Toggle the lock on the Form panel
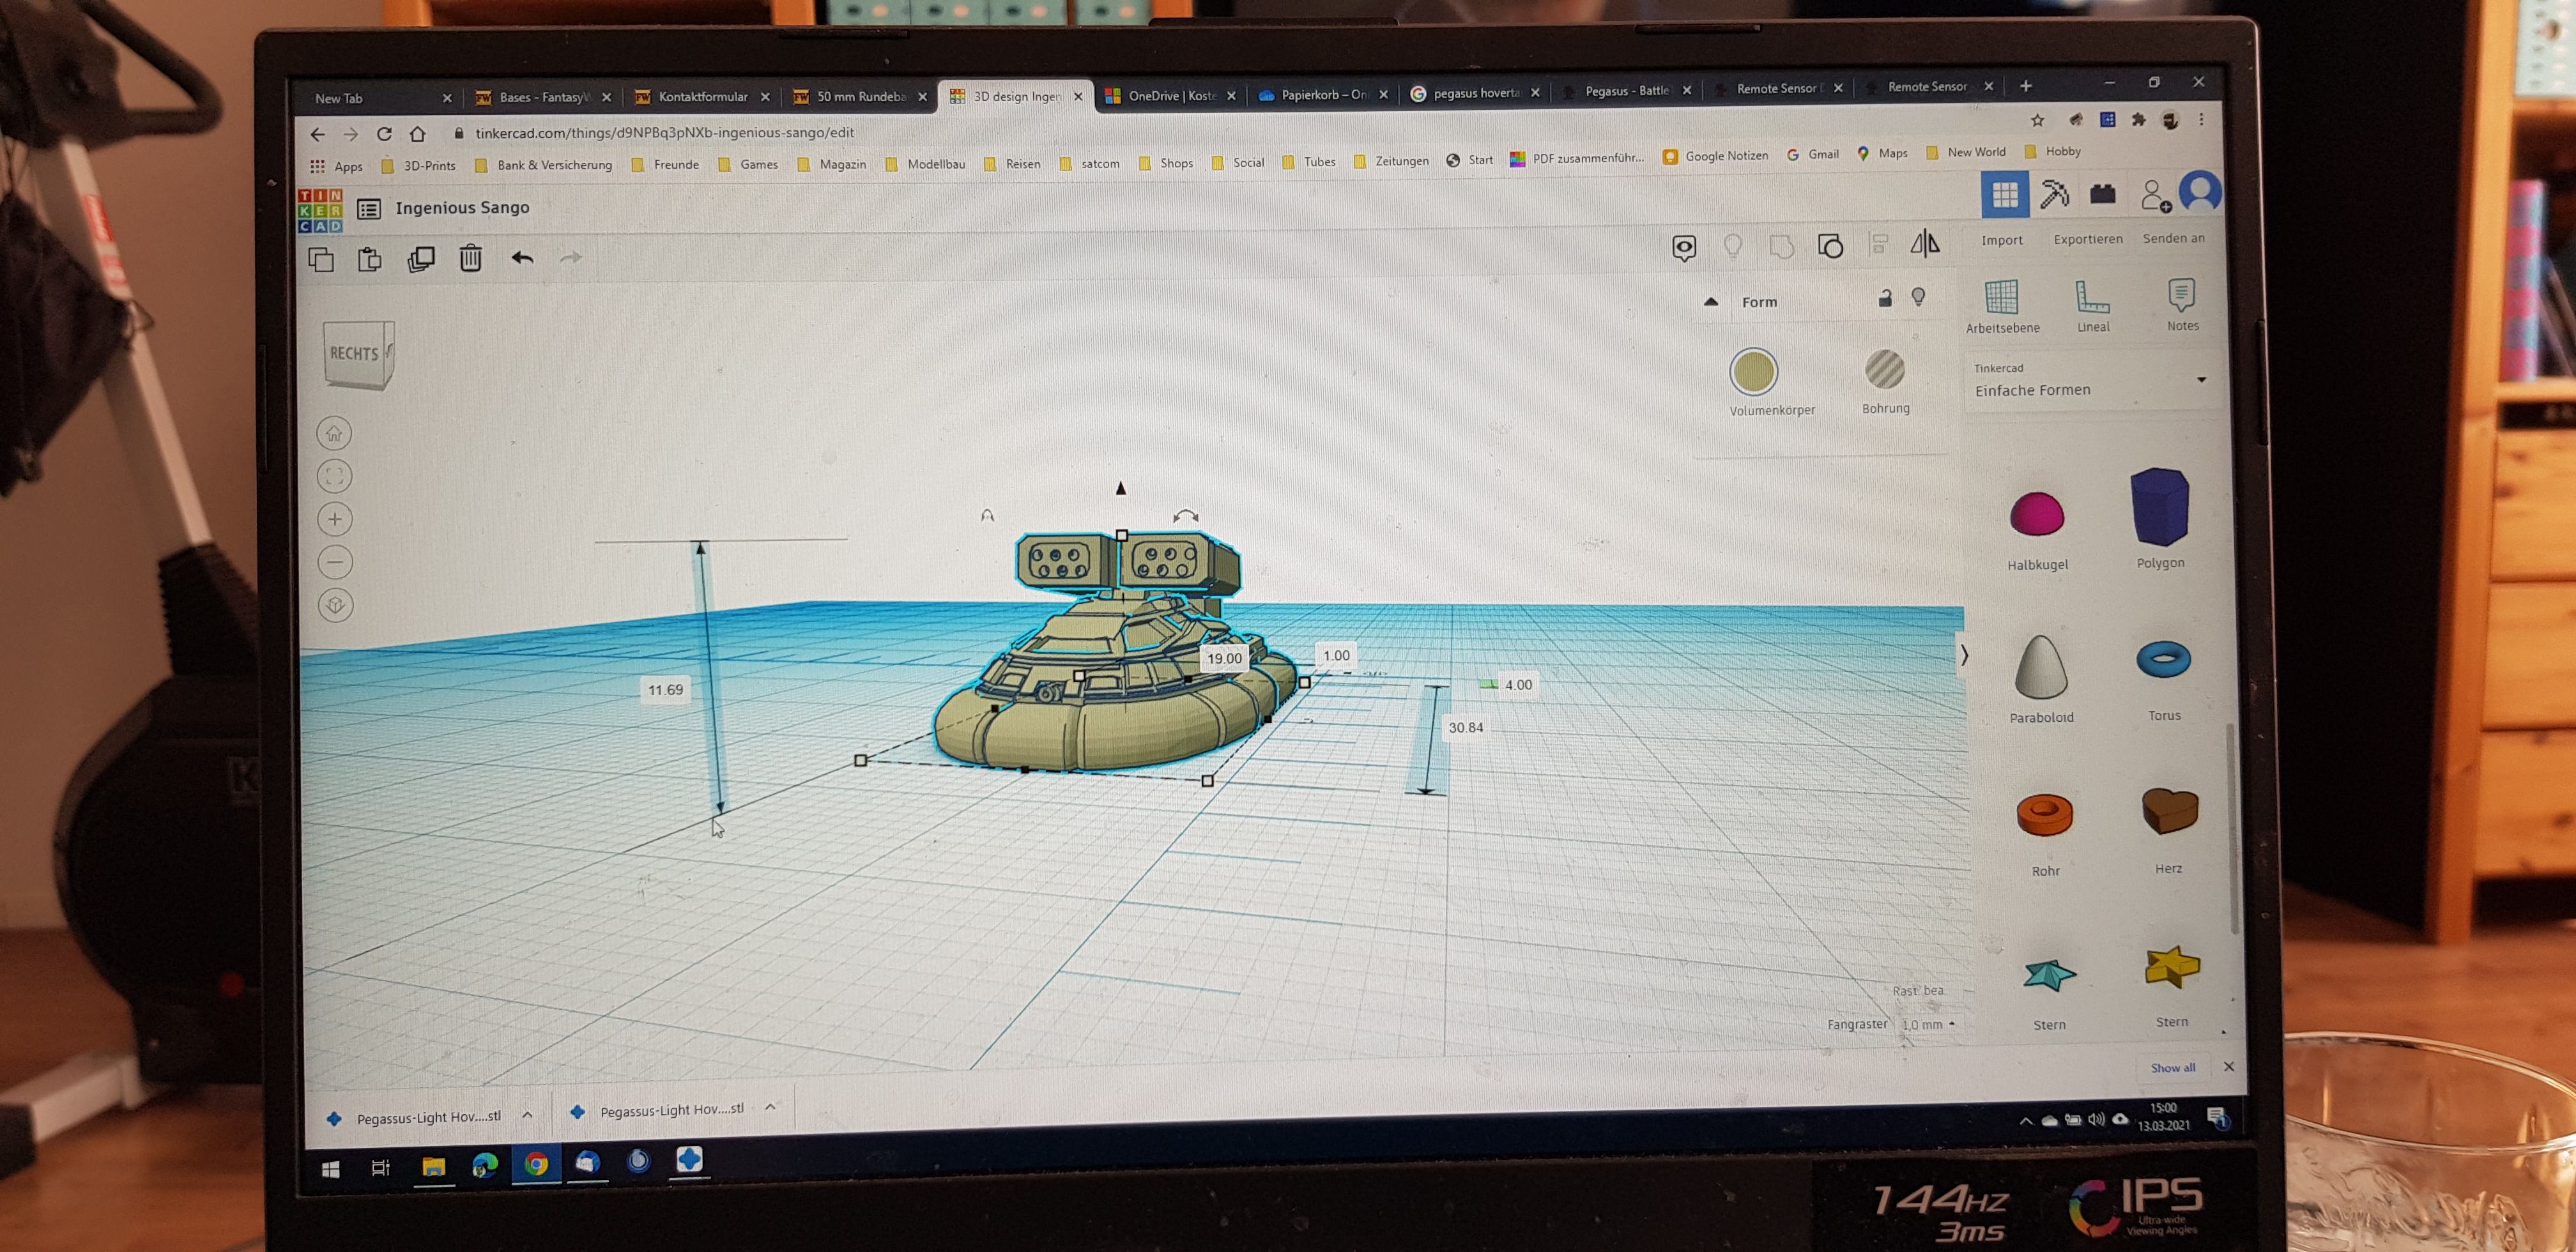The width and height of the screenshot is (2576, 1252). coord(1885,298)
